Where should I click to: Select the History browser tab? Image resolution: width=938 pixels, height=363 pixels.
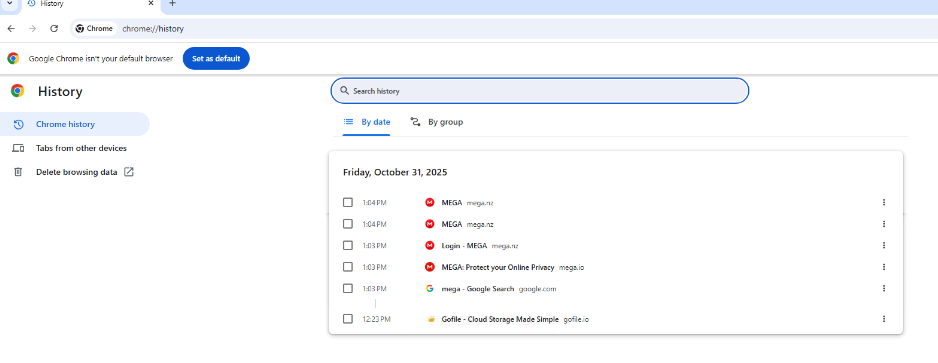tap(90, 4)
